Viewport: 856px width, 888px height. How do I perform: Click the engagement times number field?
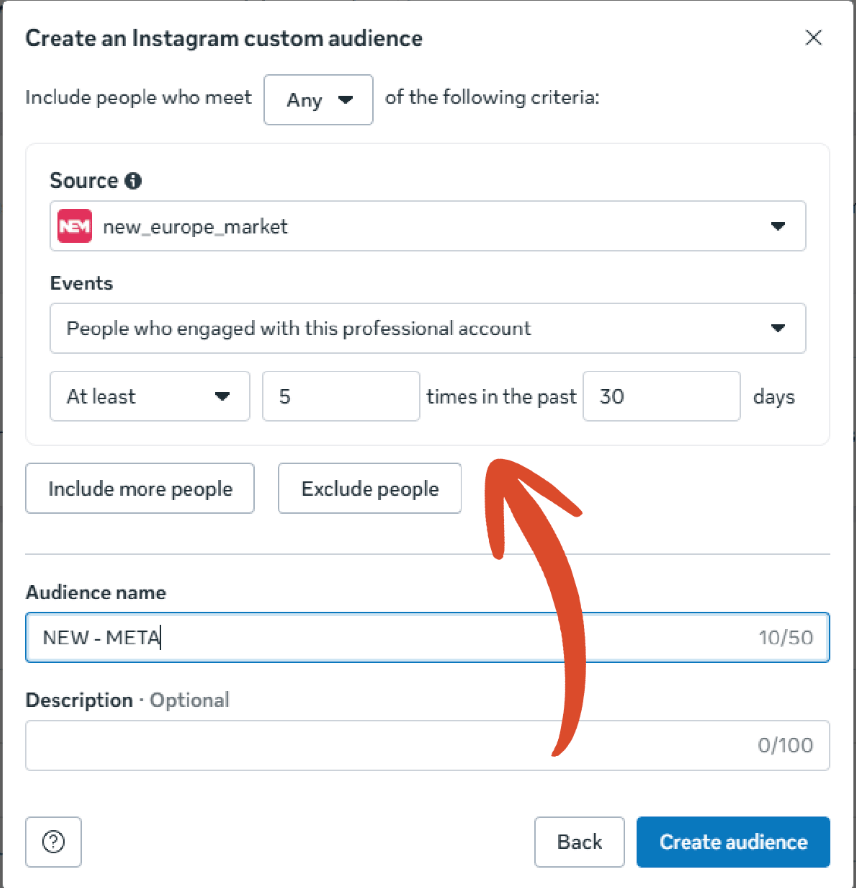coord(340,396)
